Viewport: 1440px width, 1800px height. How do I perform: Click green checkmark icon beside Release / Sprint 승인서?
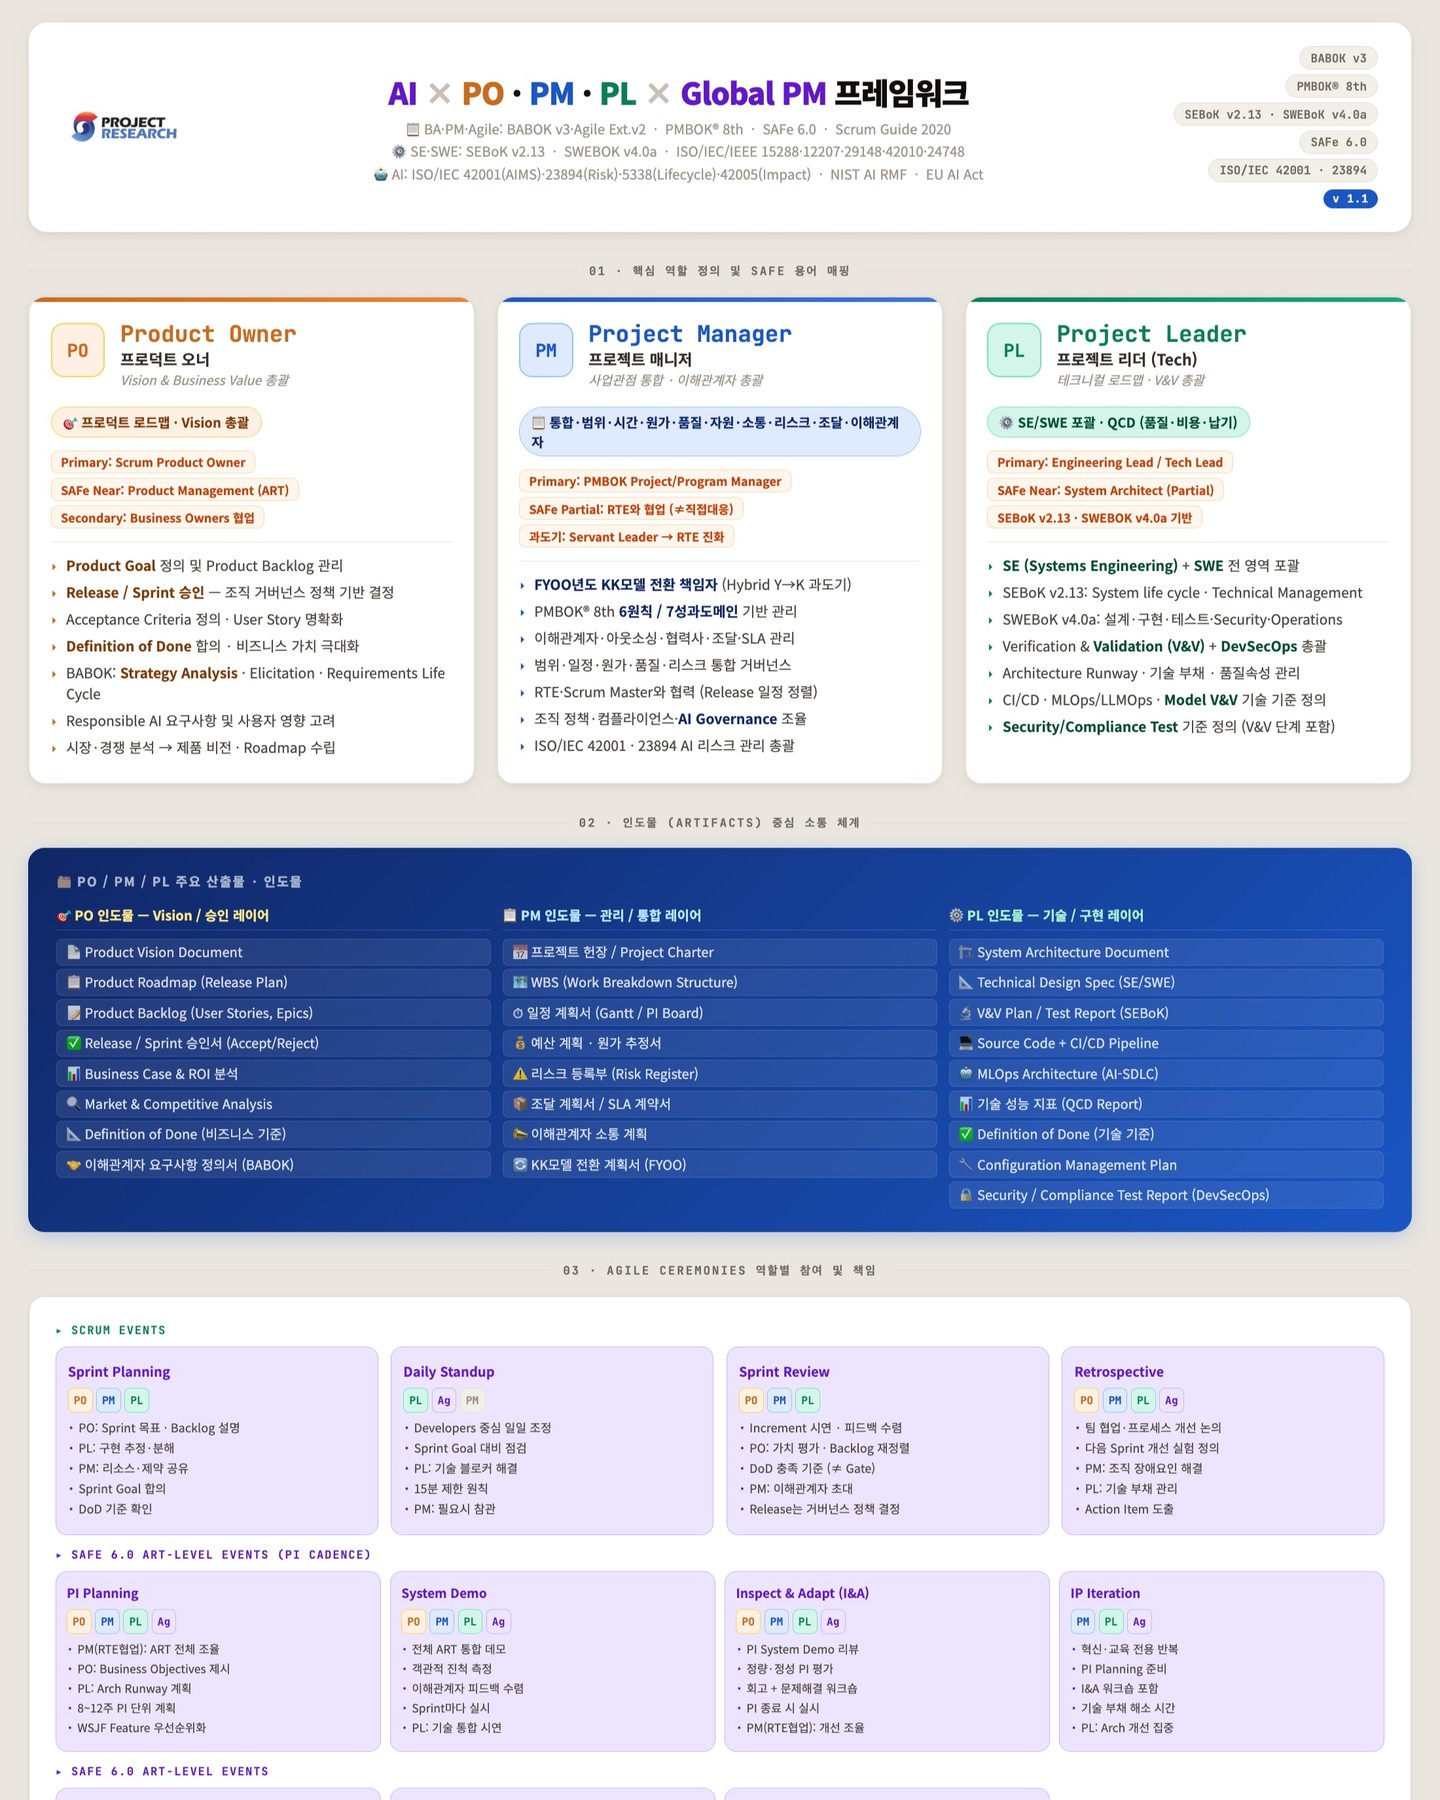73,1043
